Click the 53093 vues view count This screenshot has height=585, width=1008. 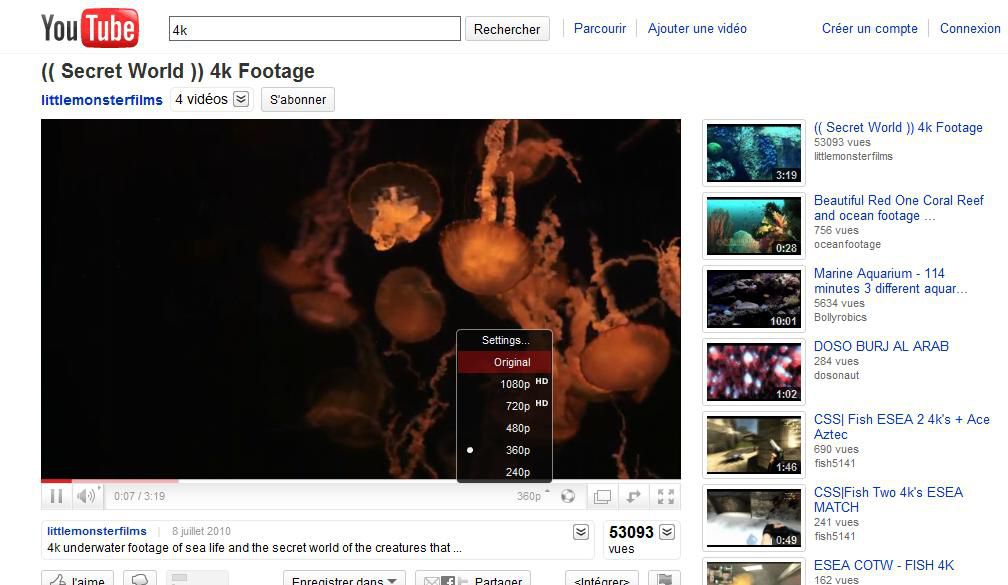coord(631,539)
